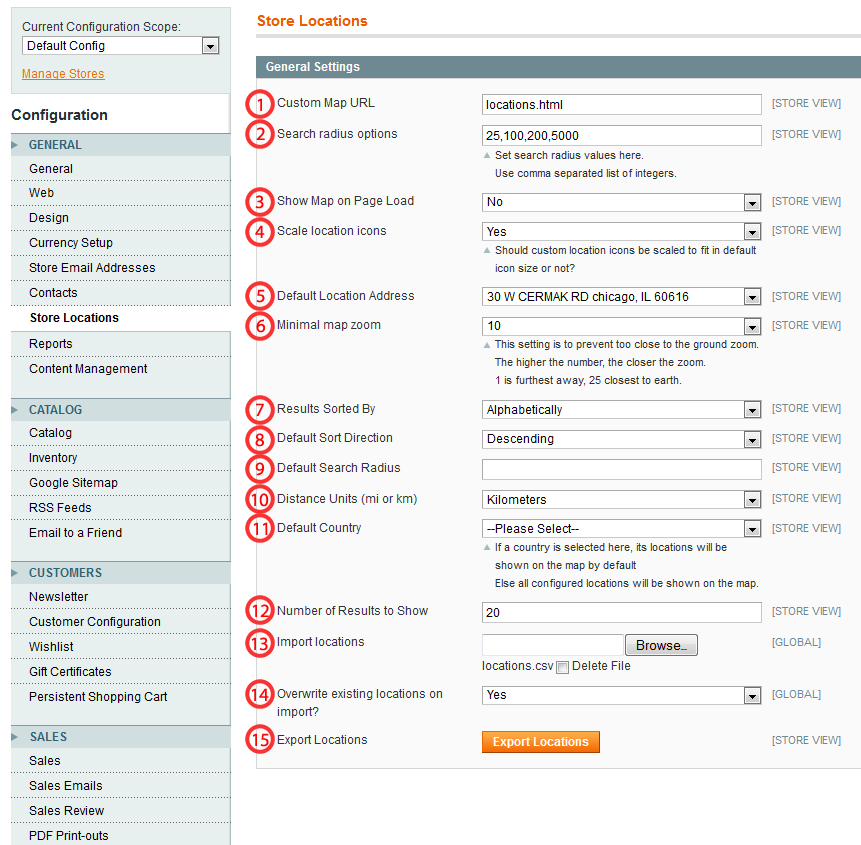Click the Export Locations button
The image size is (861, 845).
[541, 742]
